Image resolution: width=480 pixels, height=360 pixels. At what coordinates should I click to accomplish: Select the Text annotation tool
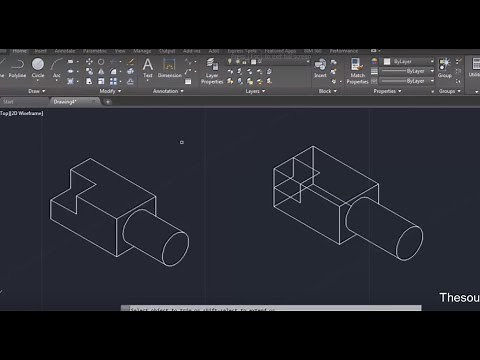(148, 68)
